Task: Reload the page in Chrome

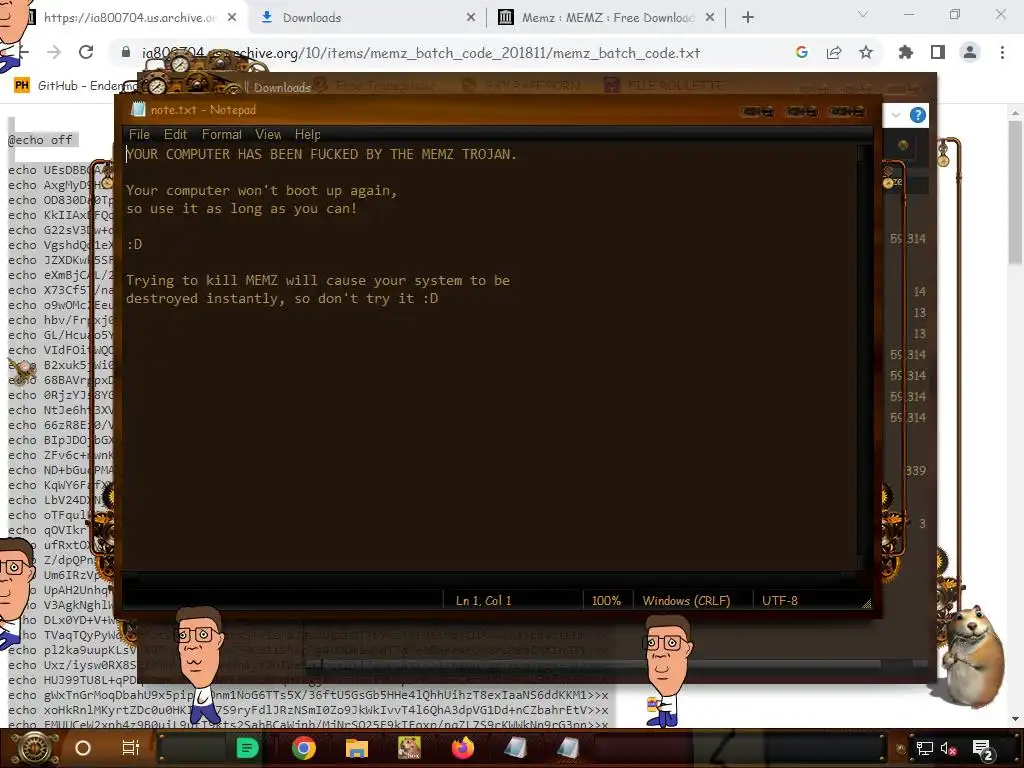Action: [x=86, y=52]
